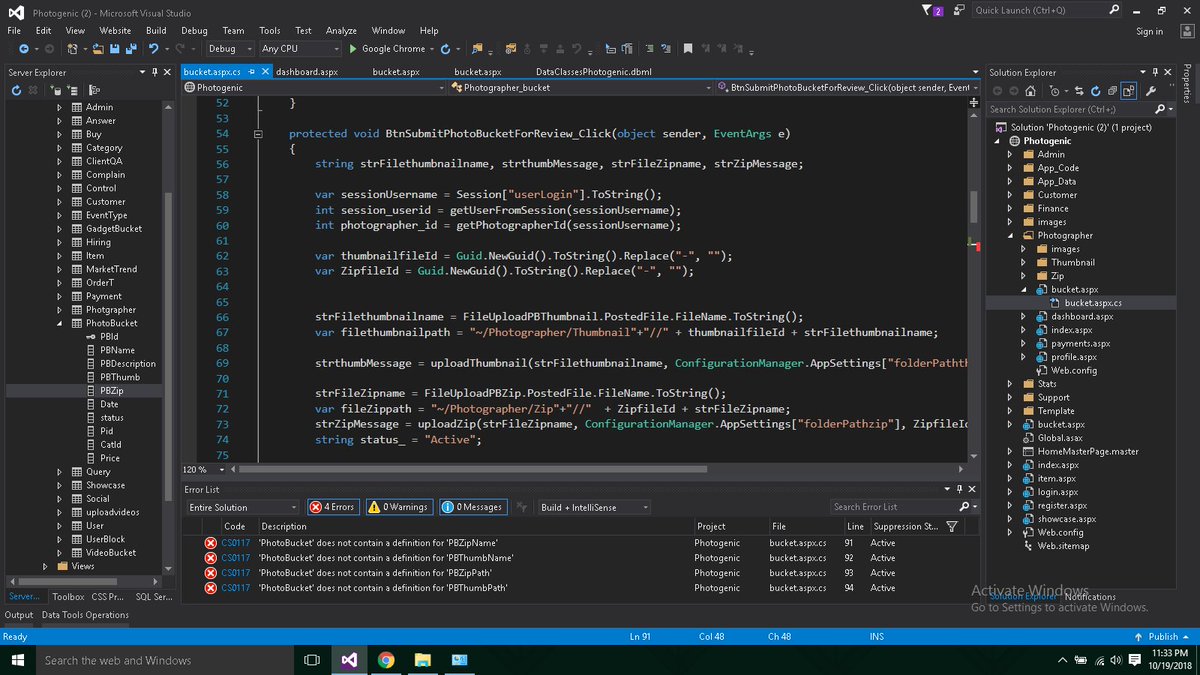Image resolution: width=1200 pixels, height=675 pixels.
Task: Open the collapsed Properties side panel
Action: 1188,84
